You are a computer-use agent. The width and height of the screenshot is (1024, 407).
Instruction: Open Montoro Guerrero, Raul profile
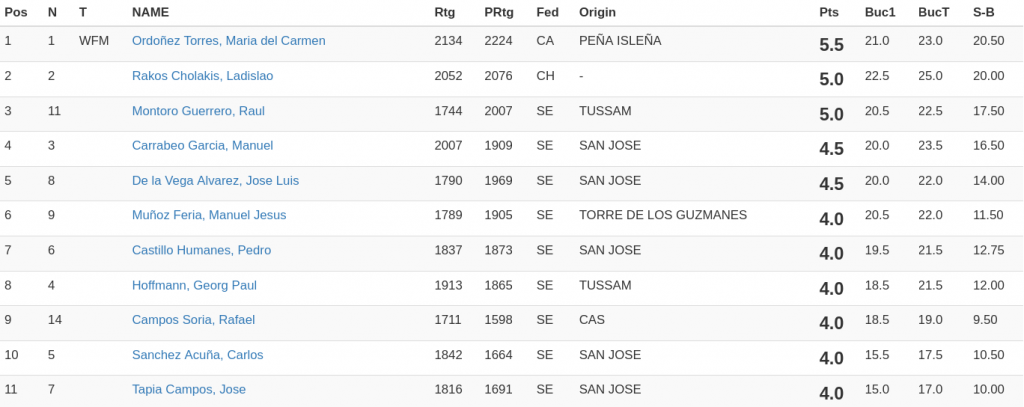tap(198, 111)
